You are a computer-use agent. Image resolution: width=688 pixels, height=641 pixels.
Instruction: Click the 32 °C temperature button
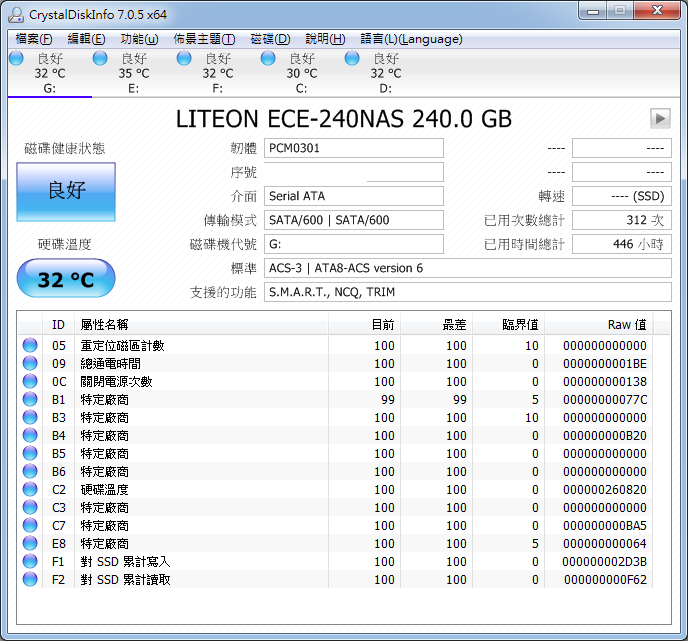click(x=66, y=278)
